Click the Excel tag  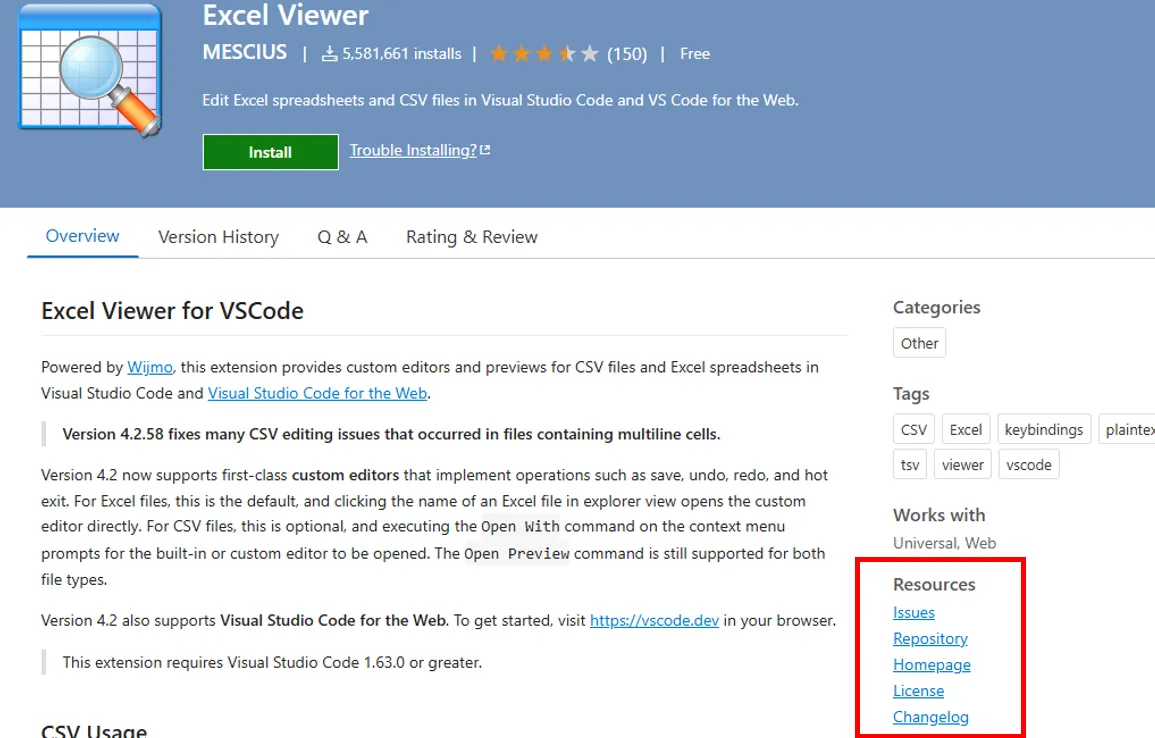966,429
